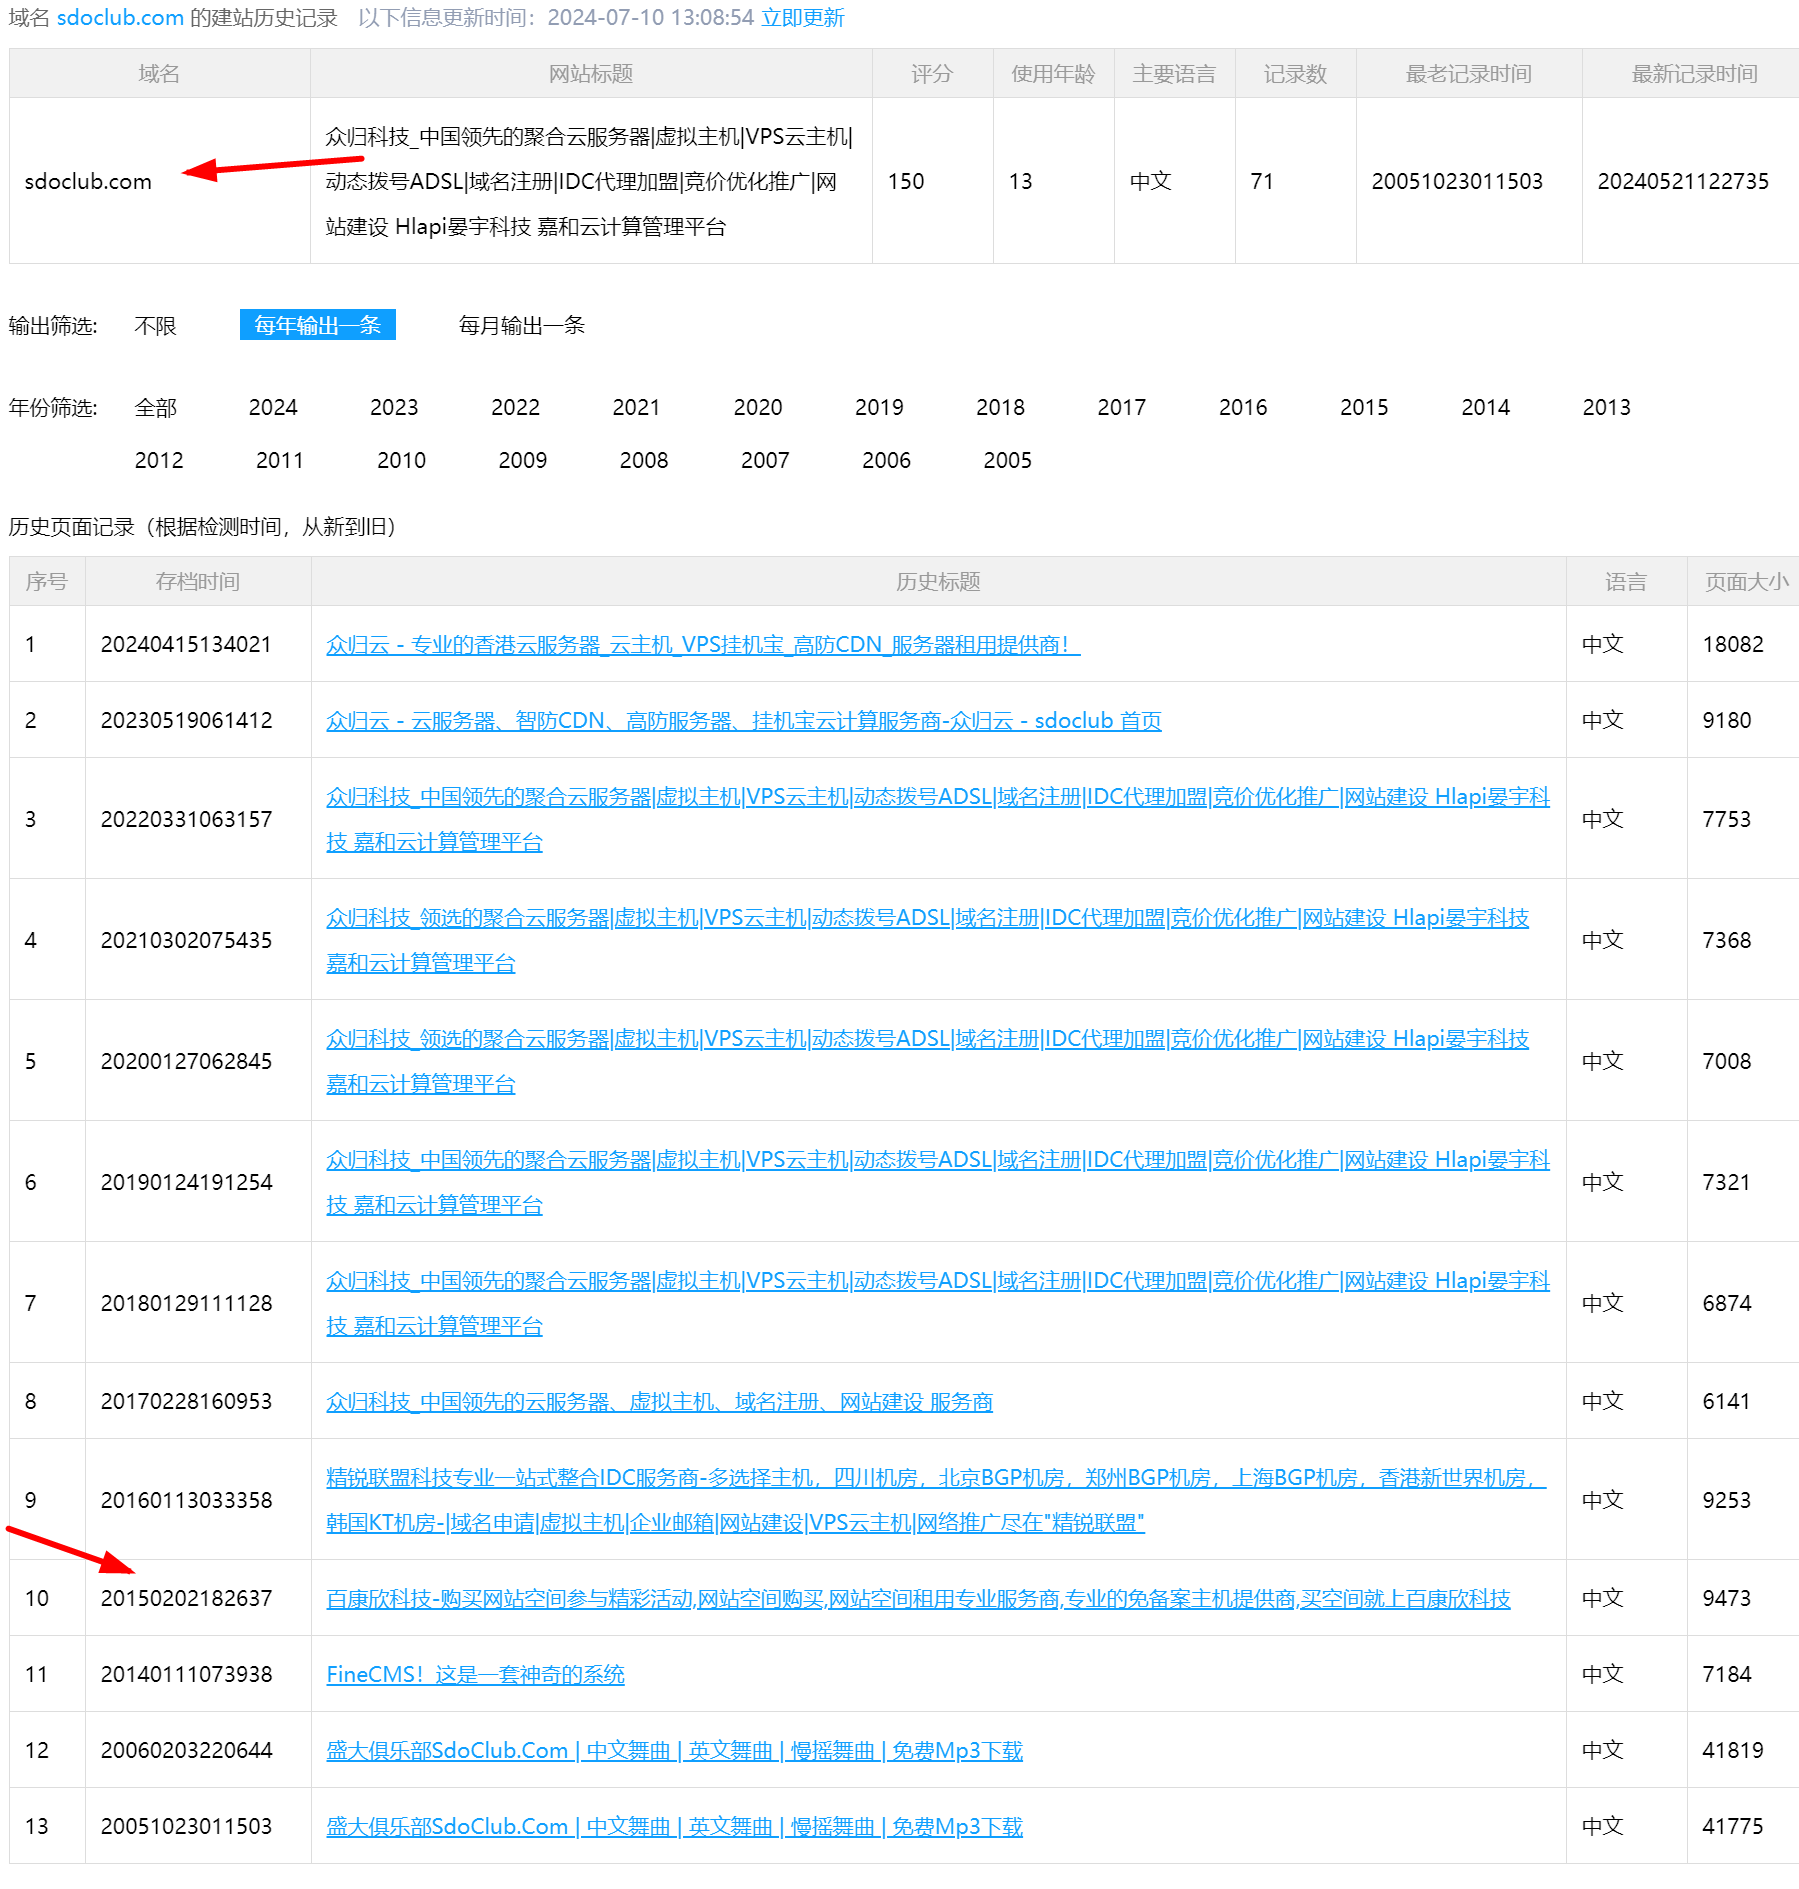The height and width of the screenshot is (1889, 1799).
Task: Click the latest record time 20240521122735
Action: (1683, 182)
